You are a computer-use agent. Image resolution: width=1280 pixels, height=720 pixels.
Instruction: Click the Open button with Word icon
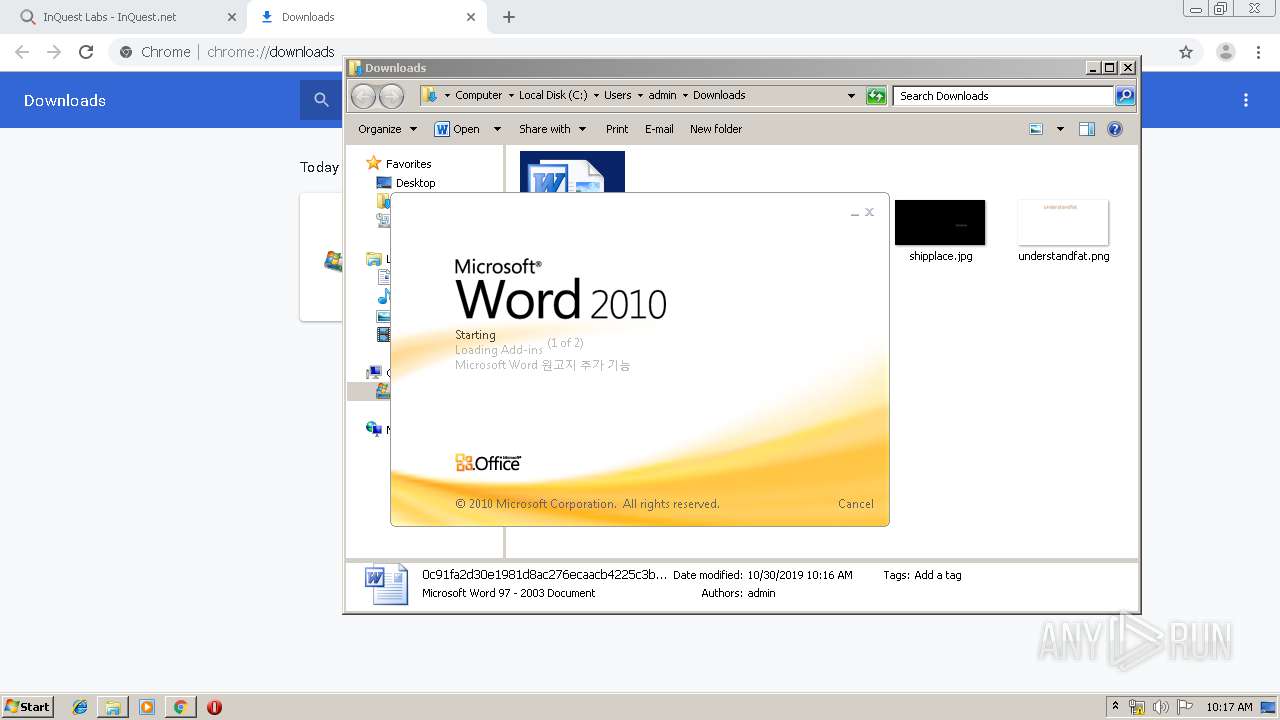[x=457, y=129]
